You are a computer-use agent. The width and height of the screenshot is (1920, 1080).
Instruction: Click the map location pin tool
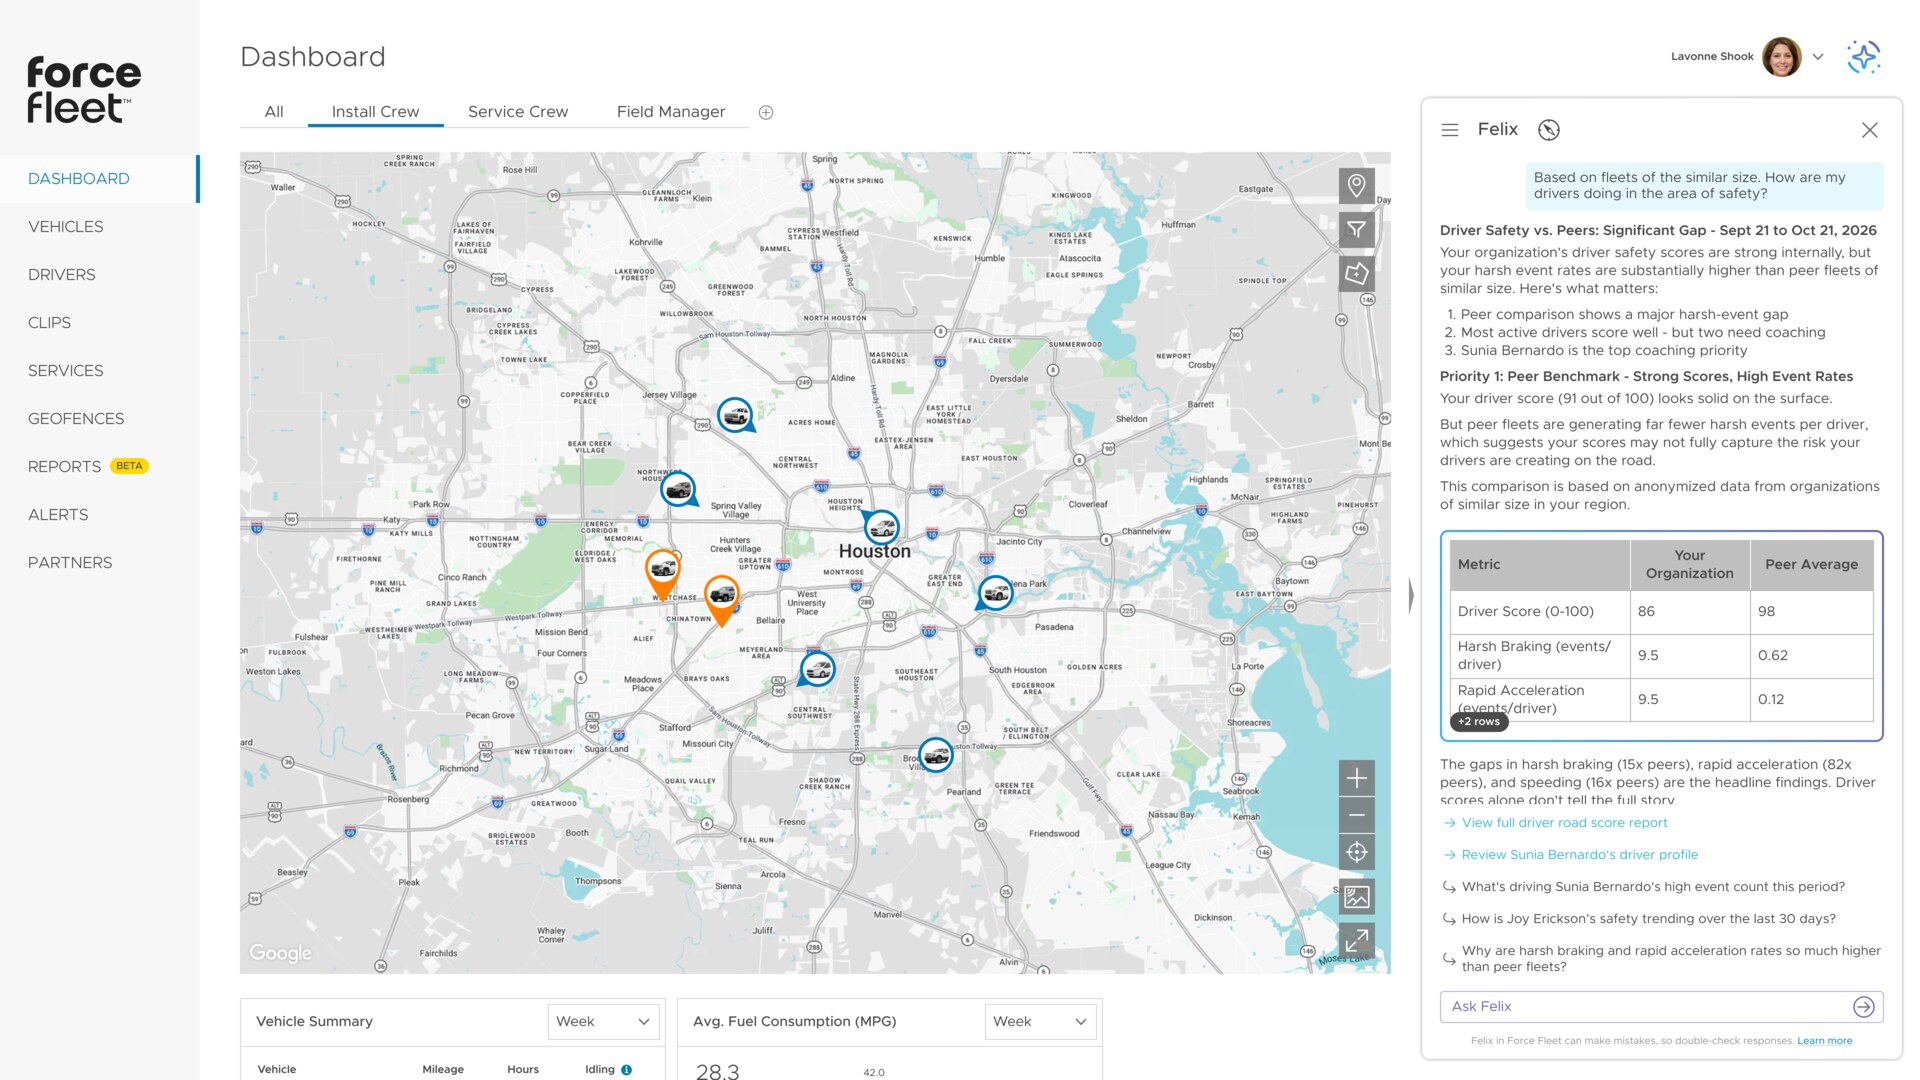1357,186
